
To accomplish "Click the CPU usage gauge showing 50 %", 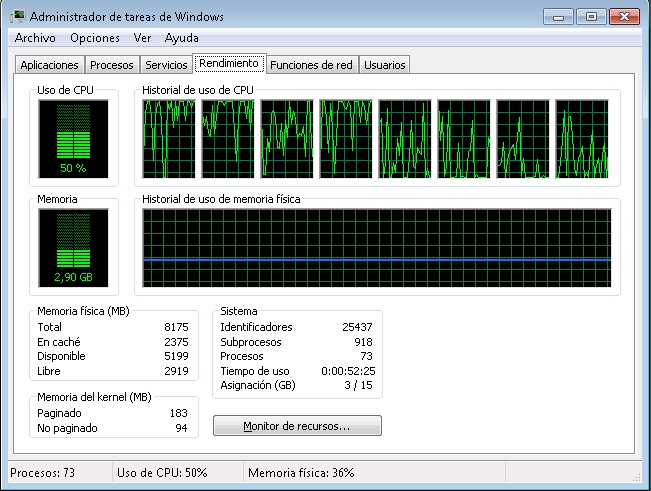I will click(x=73, y=139).
